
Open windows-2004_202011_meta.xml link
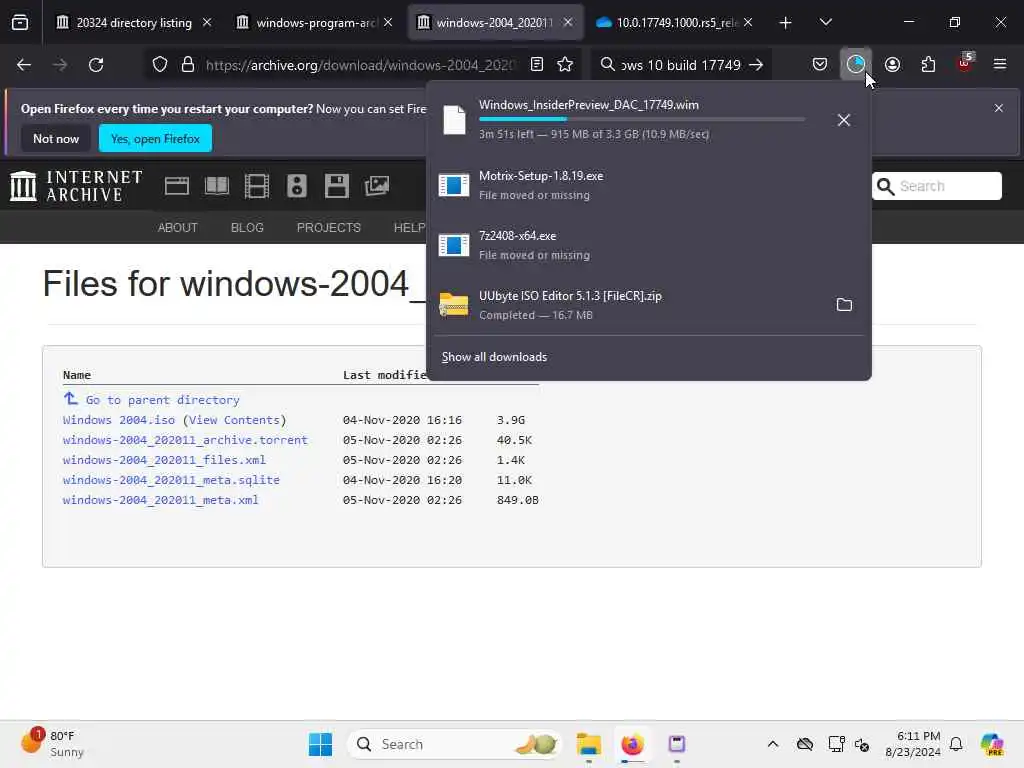(161, 500)
